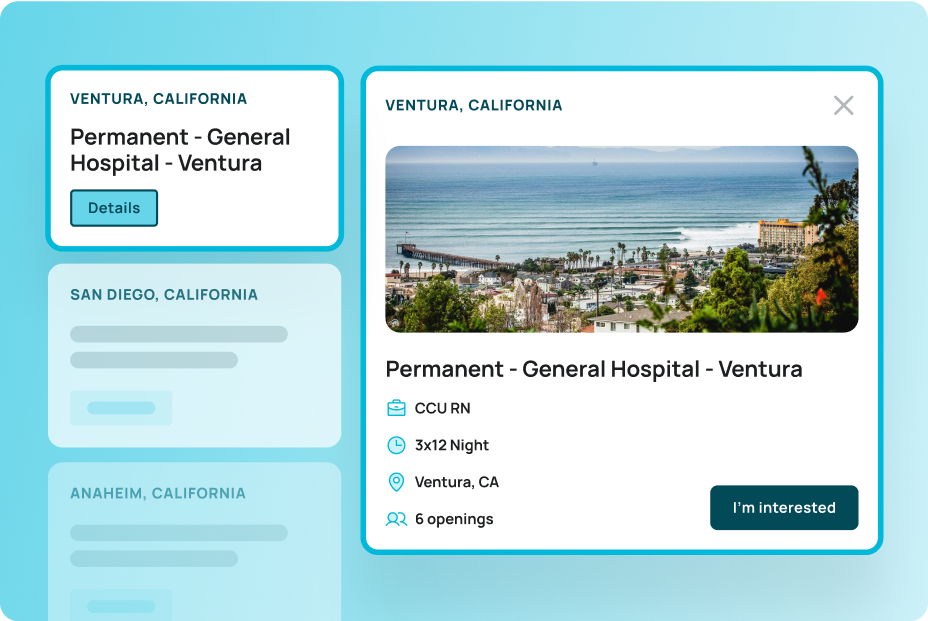Viewport: 928px width, 621px height.
Task: Click the 6 openings text
Action: click(453, 519)
